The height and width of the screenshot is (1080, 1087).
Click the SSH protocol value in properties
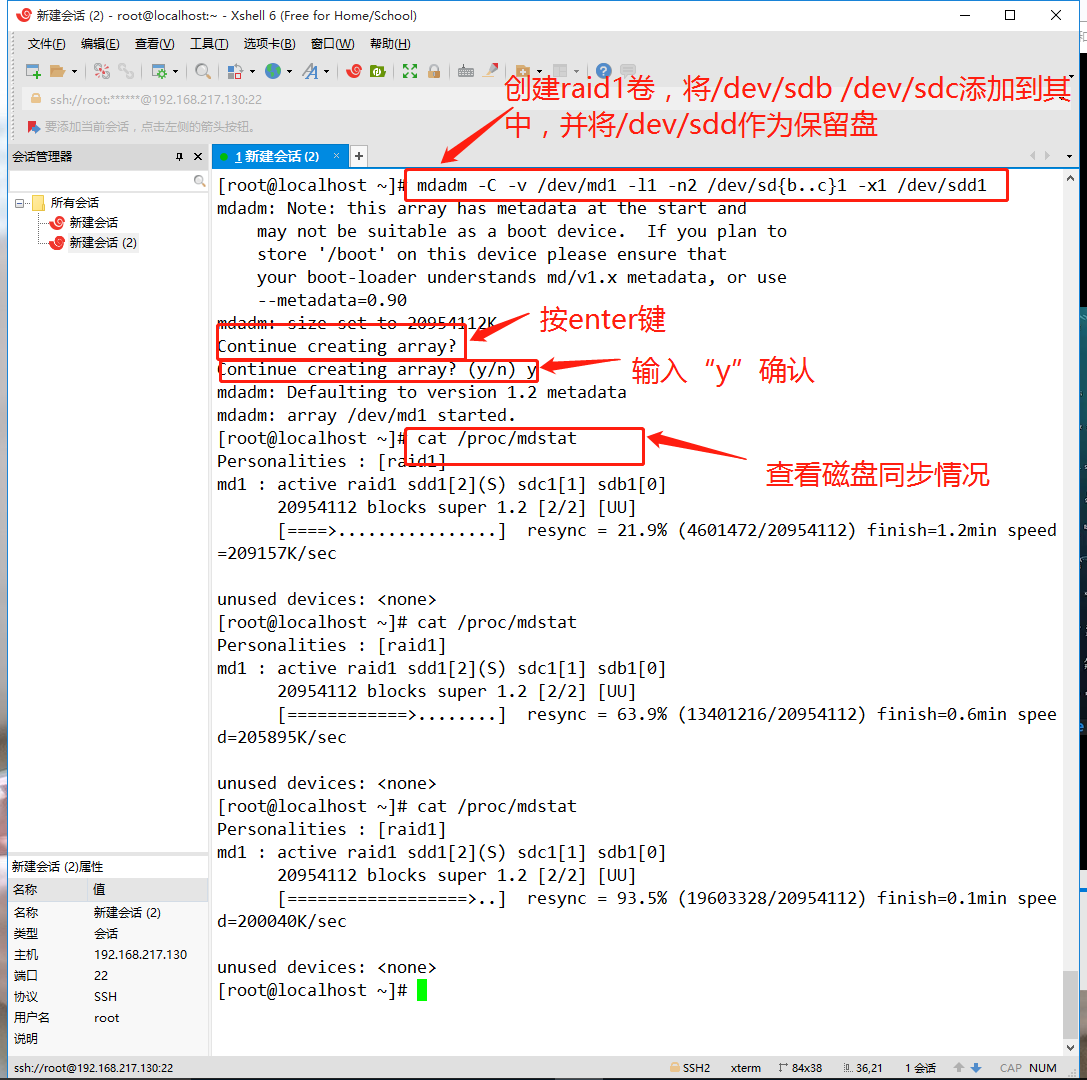point(105,997)
